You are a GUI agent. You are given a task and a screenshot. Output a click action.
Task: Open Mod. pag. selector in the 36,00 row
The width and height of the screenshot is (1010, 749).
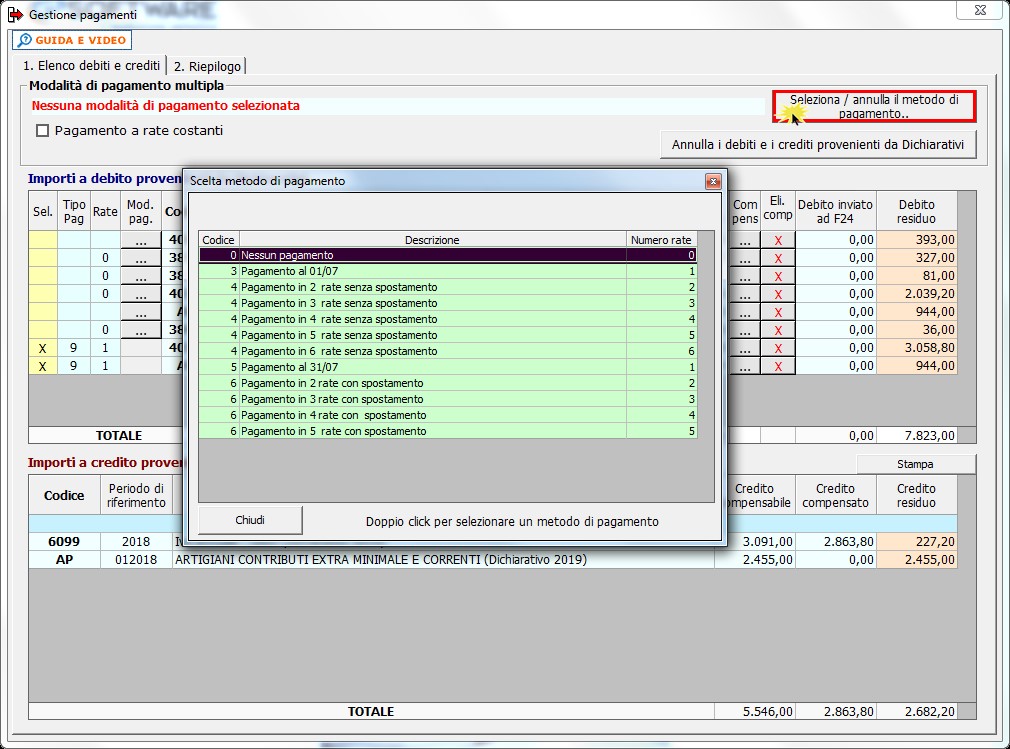point(140,330)
